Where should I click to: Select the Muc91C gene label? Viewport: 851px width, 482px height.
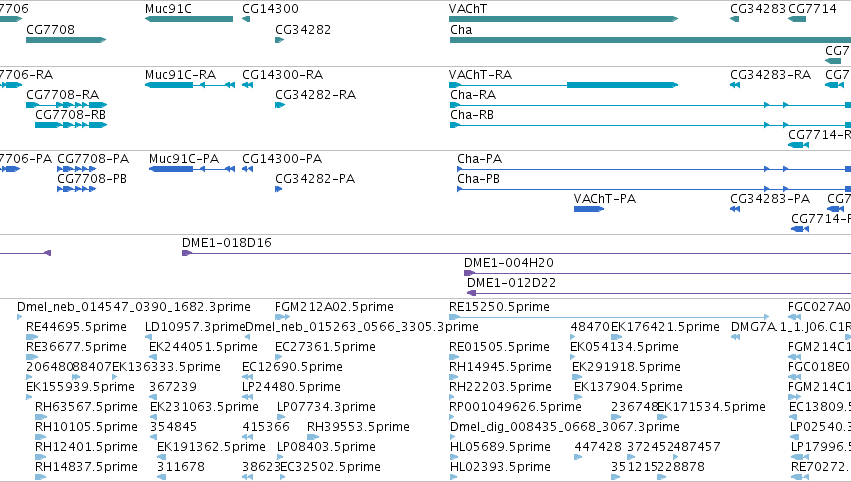168,9
